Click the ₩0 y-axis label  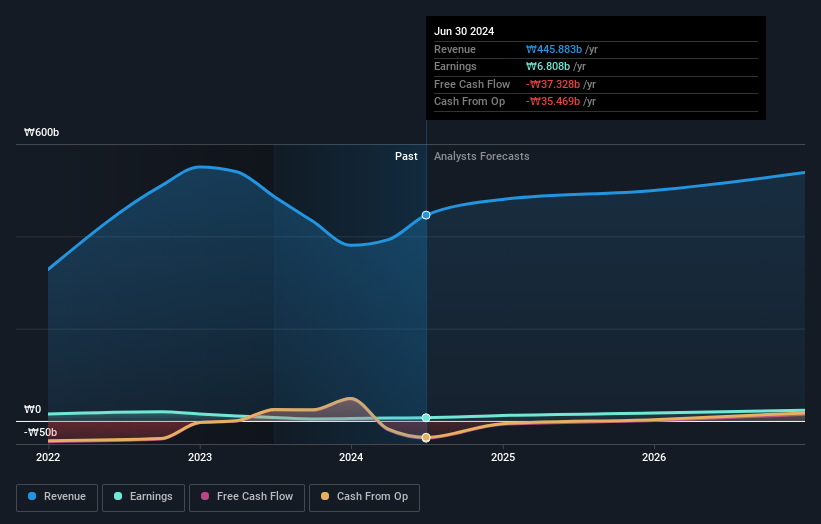click(x=32, y=409)
